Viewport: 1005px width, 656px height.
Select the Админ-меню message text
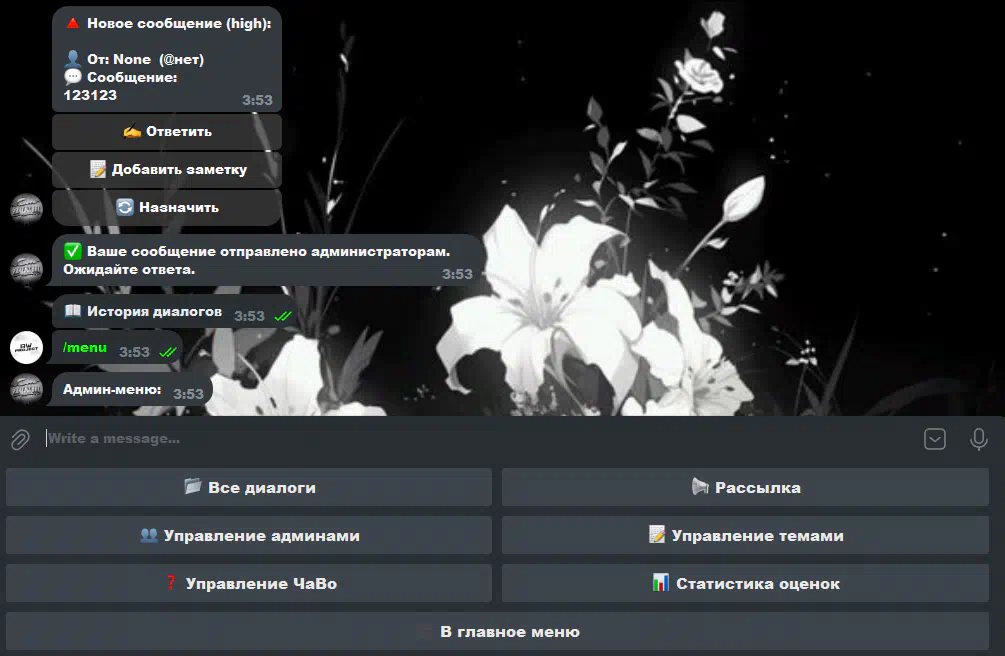pyautogui.click(x=112, y=389)
